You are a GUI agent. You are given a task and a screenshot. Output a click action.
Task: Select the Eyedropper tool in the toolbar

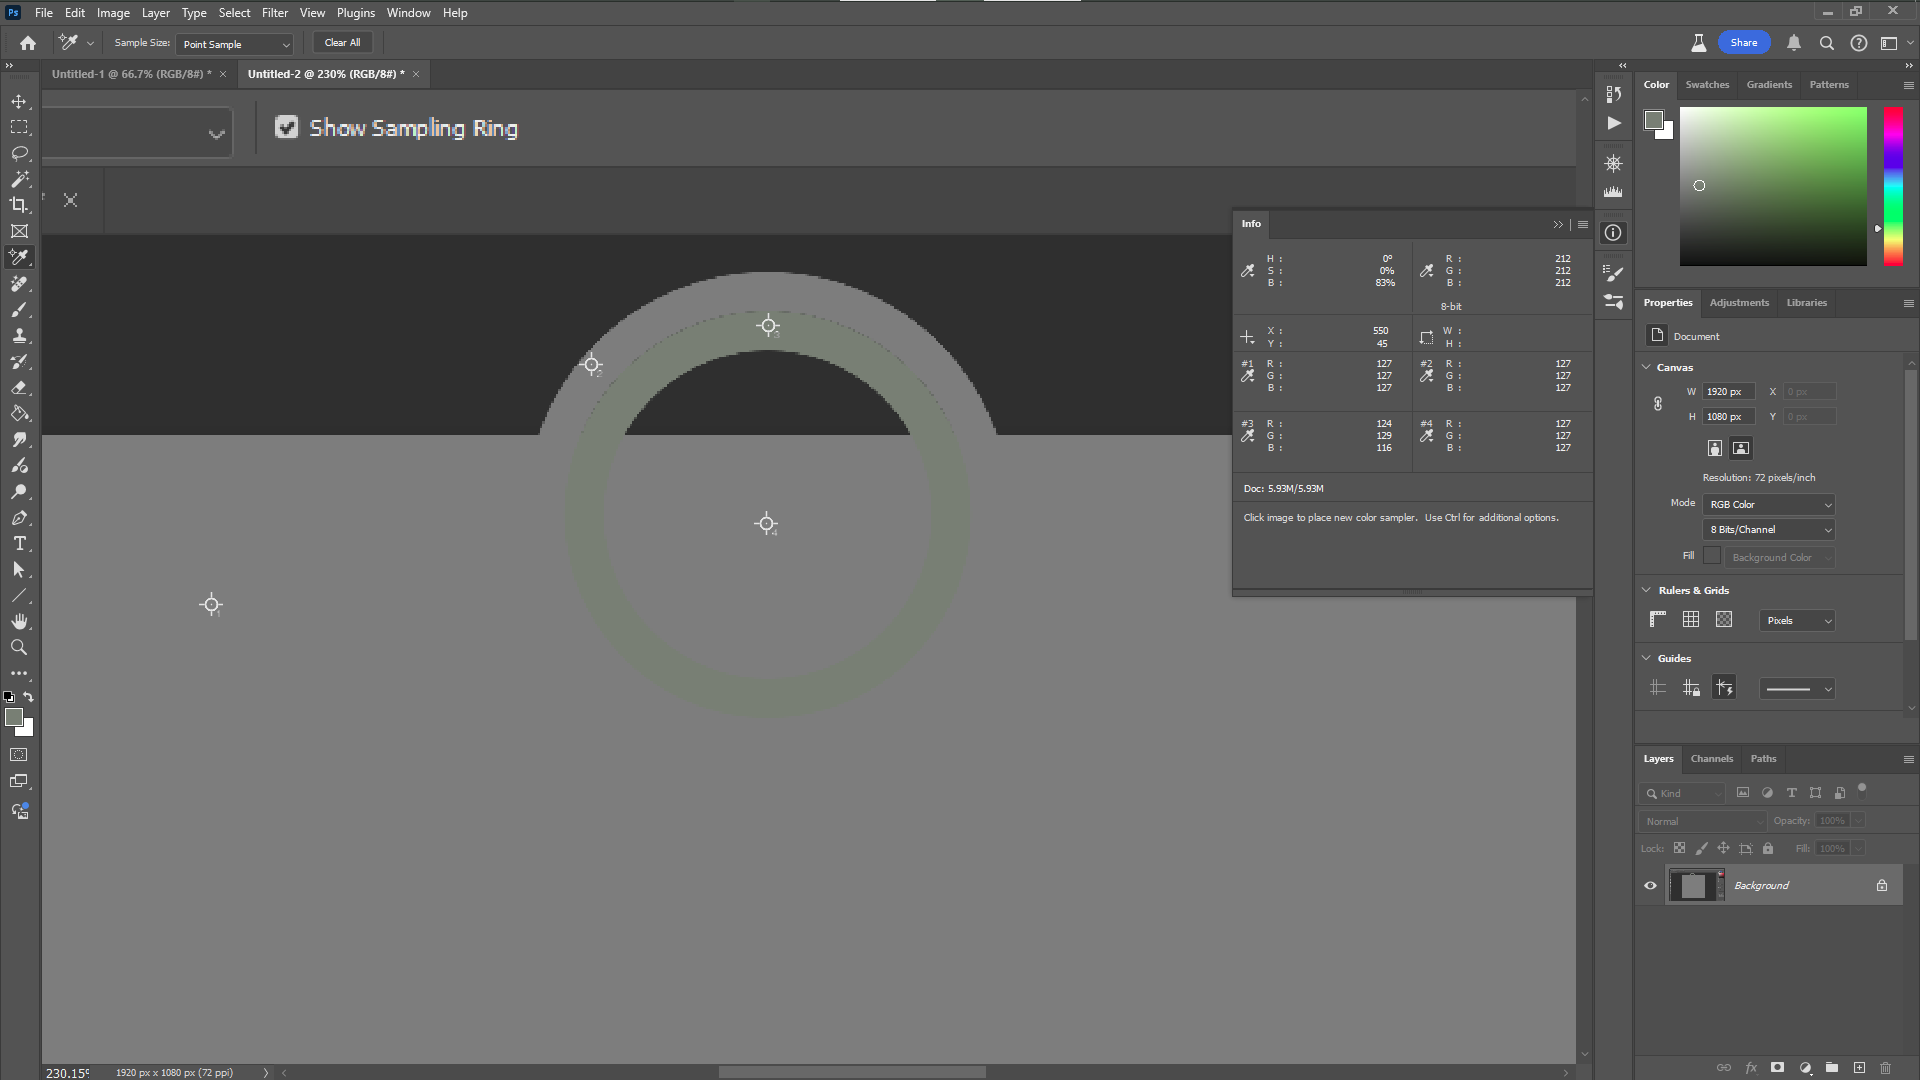pos(19,257)
